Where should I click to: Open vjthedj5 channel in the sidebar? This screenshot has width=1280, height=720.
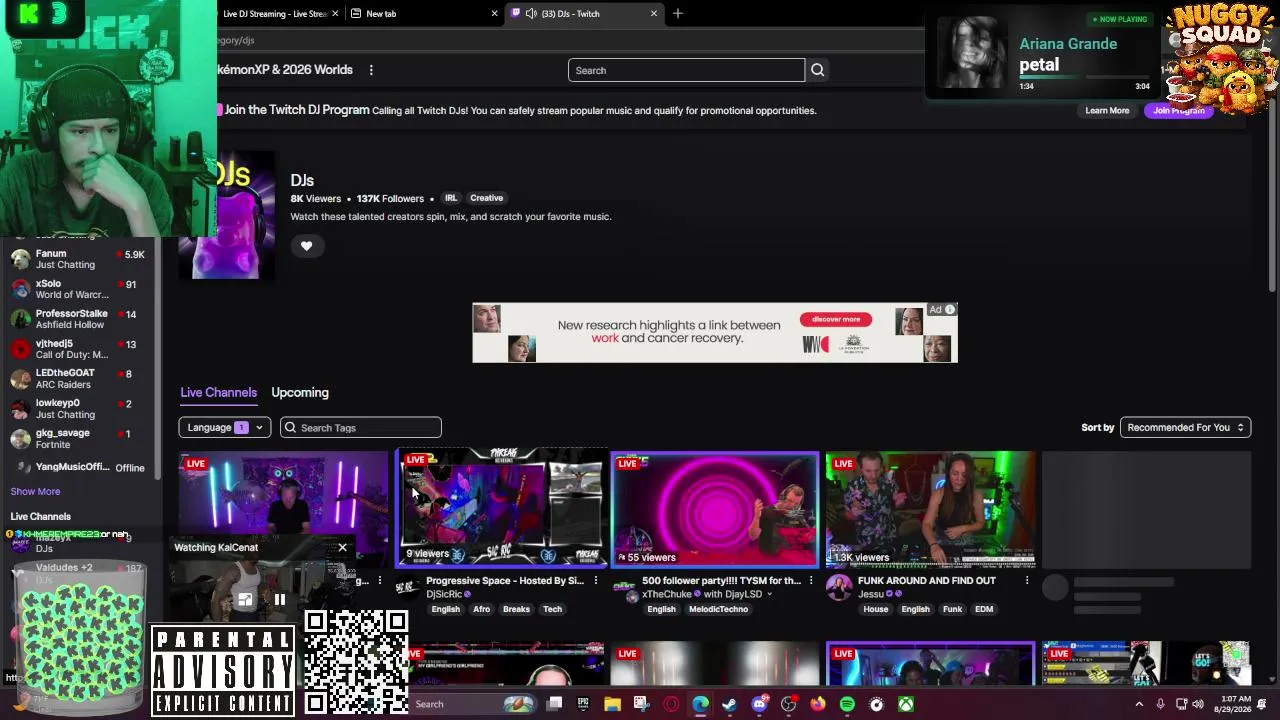(x=80, y=349)
